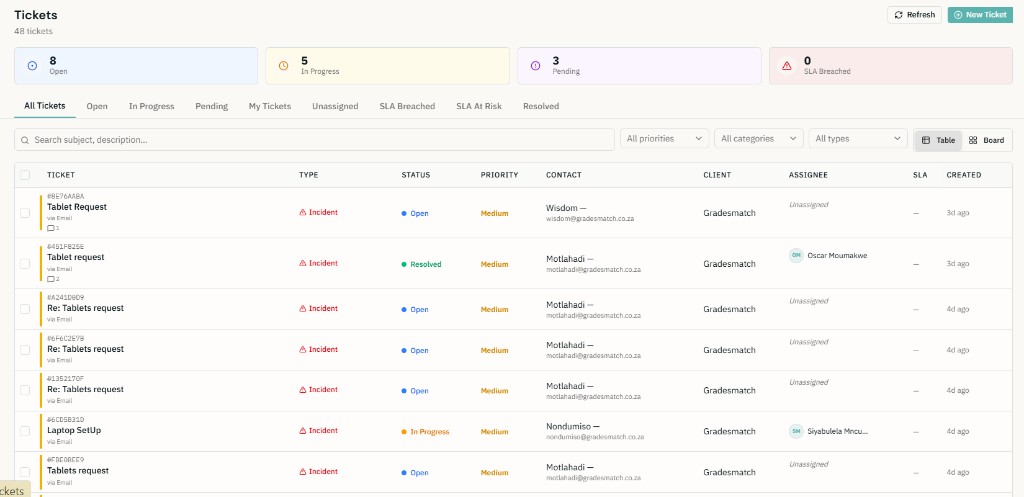Open the Pending summary card
The image size is (1024, 497).
[x=639, y=66]
